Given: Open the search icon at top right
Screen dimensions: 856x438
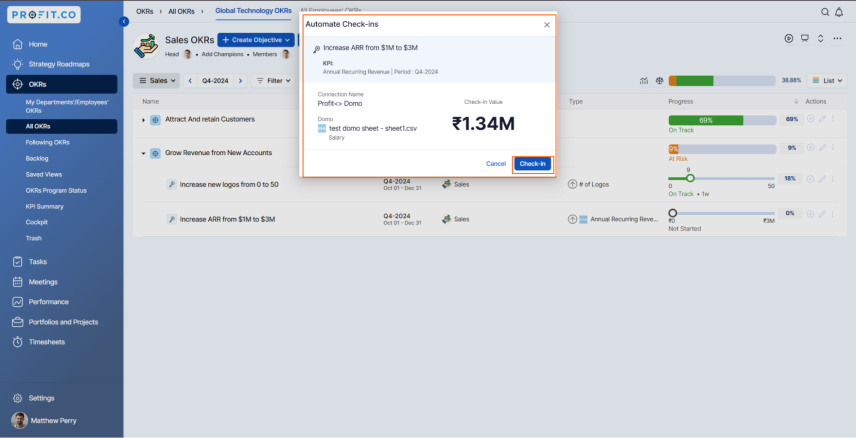Looking at the screenshot, I should pyautogui.click(x=825, y=12).
